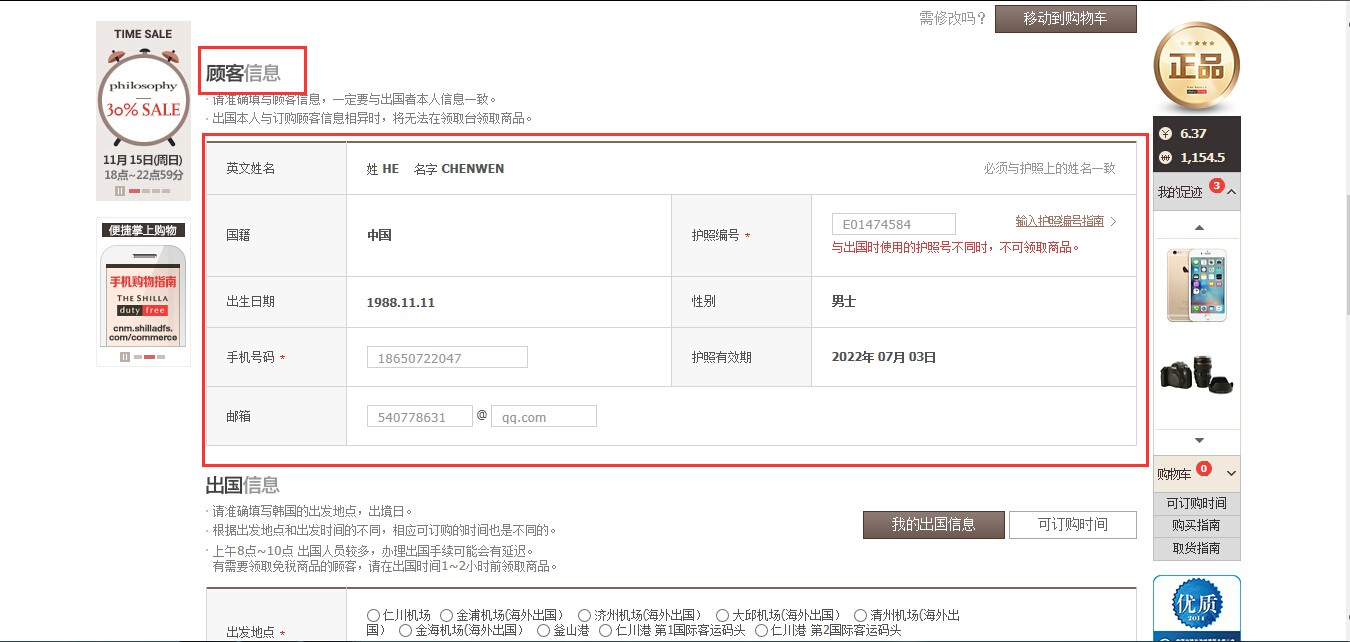Click the passport number E01474584 input field
The image size is (1350, 642).
(893, 223)
